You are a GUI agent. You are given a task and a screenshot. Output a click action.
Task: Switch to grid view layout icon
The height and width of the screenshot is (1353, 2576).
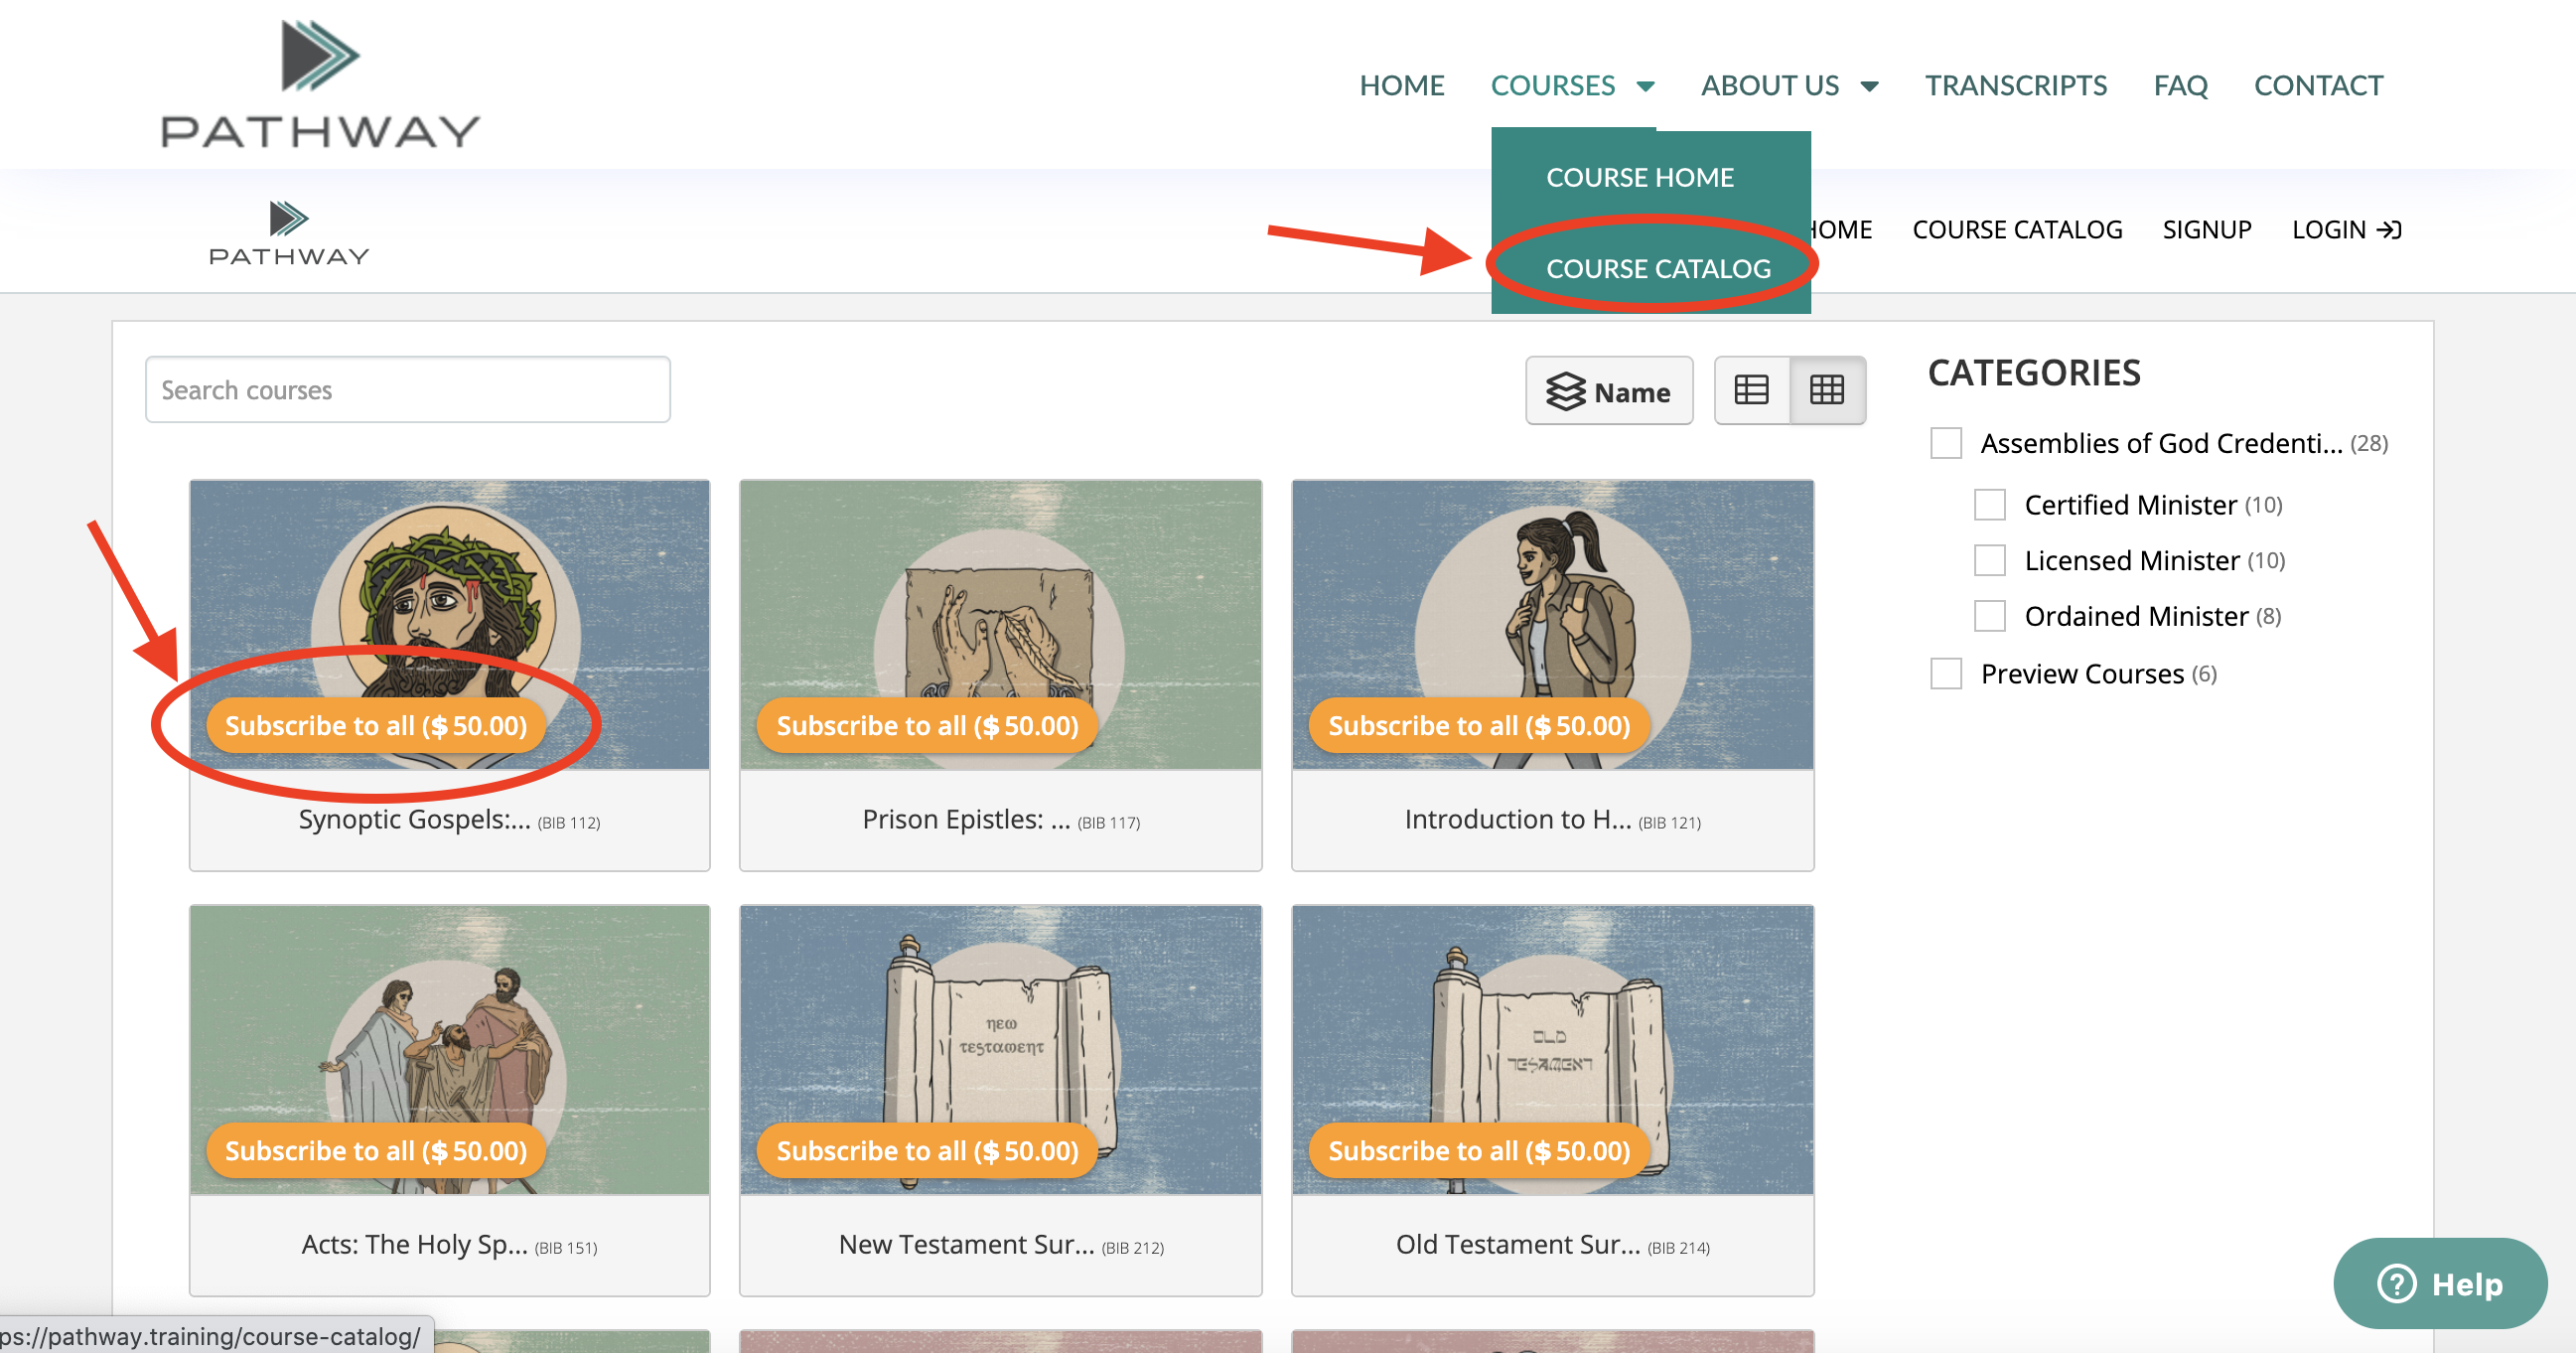tap(1826, 390)
